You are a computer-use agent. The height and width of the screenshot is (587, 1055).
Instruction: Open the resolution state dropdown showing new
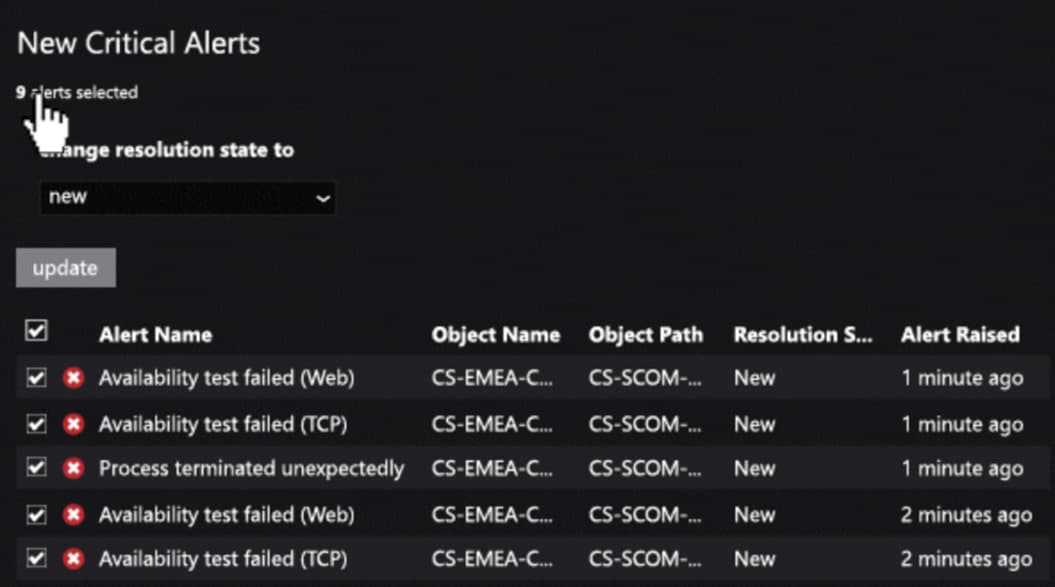tap(188, 197)
